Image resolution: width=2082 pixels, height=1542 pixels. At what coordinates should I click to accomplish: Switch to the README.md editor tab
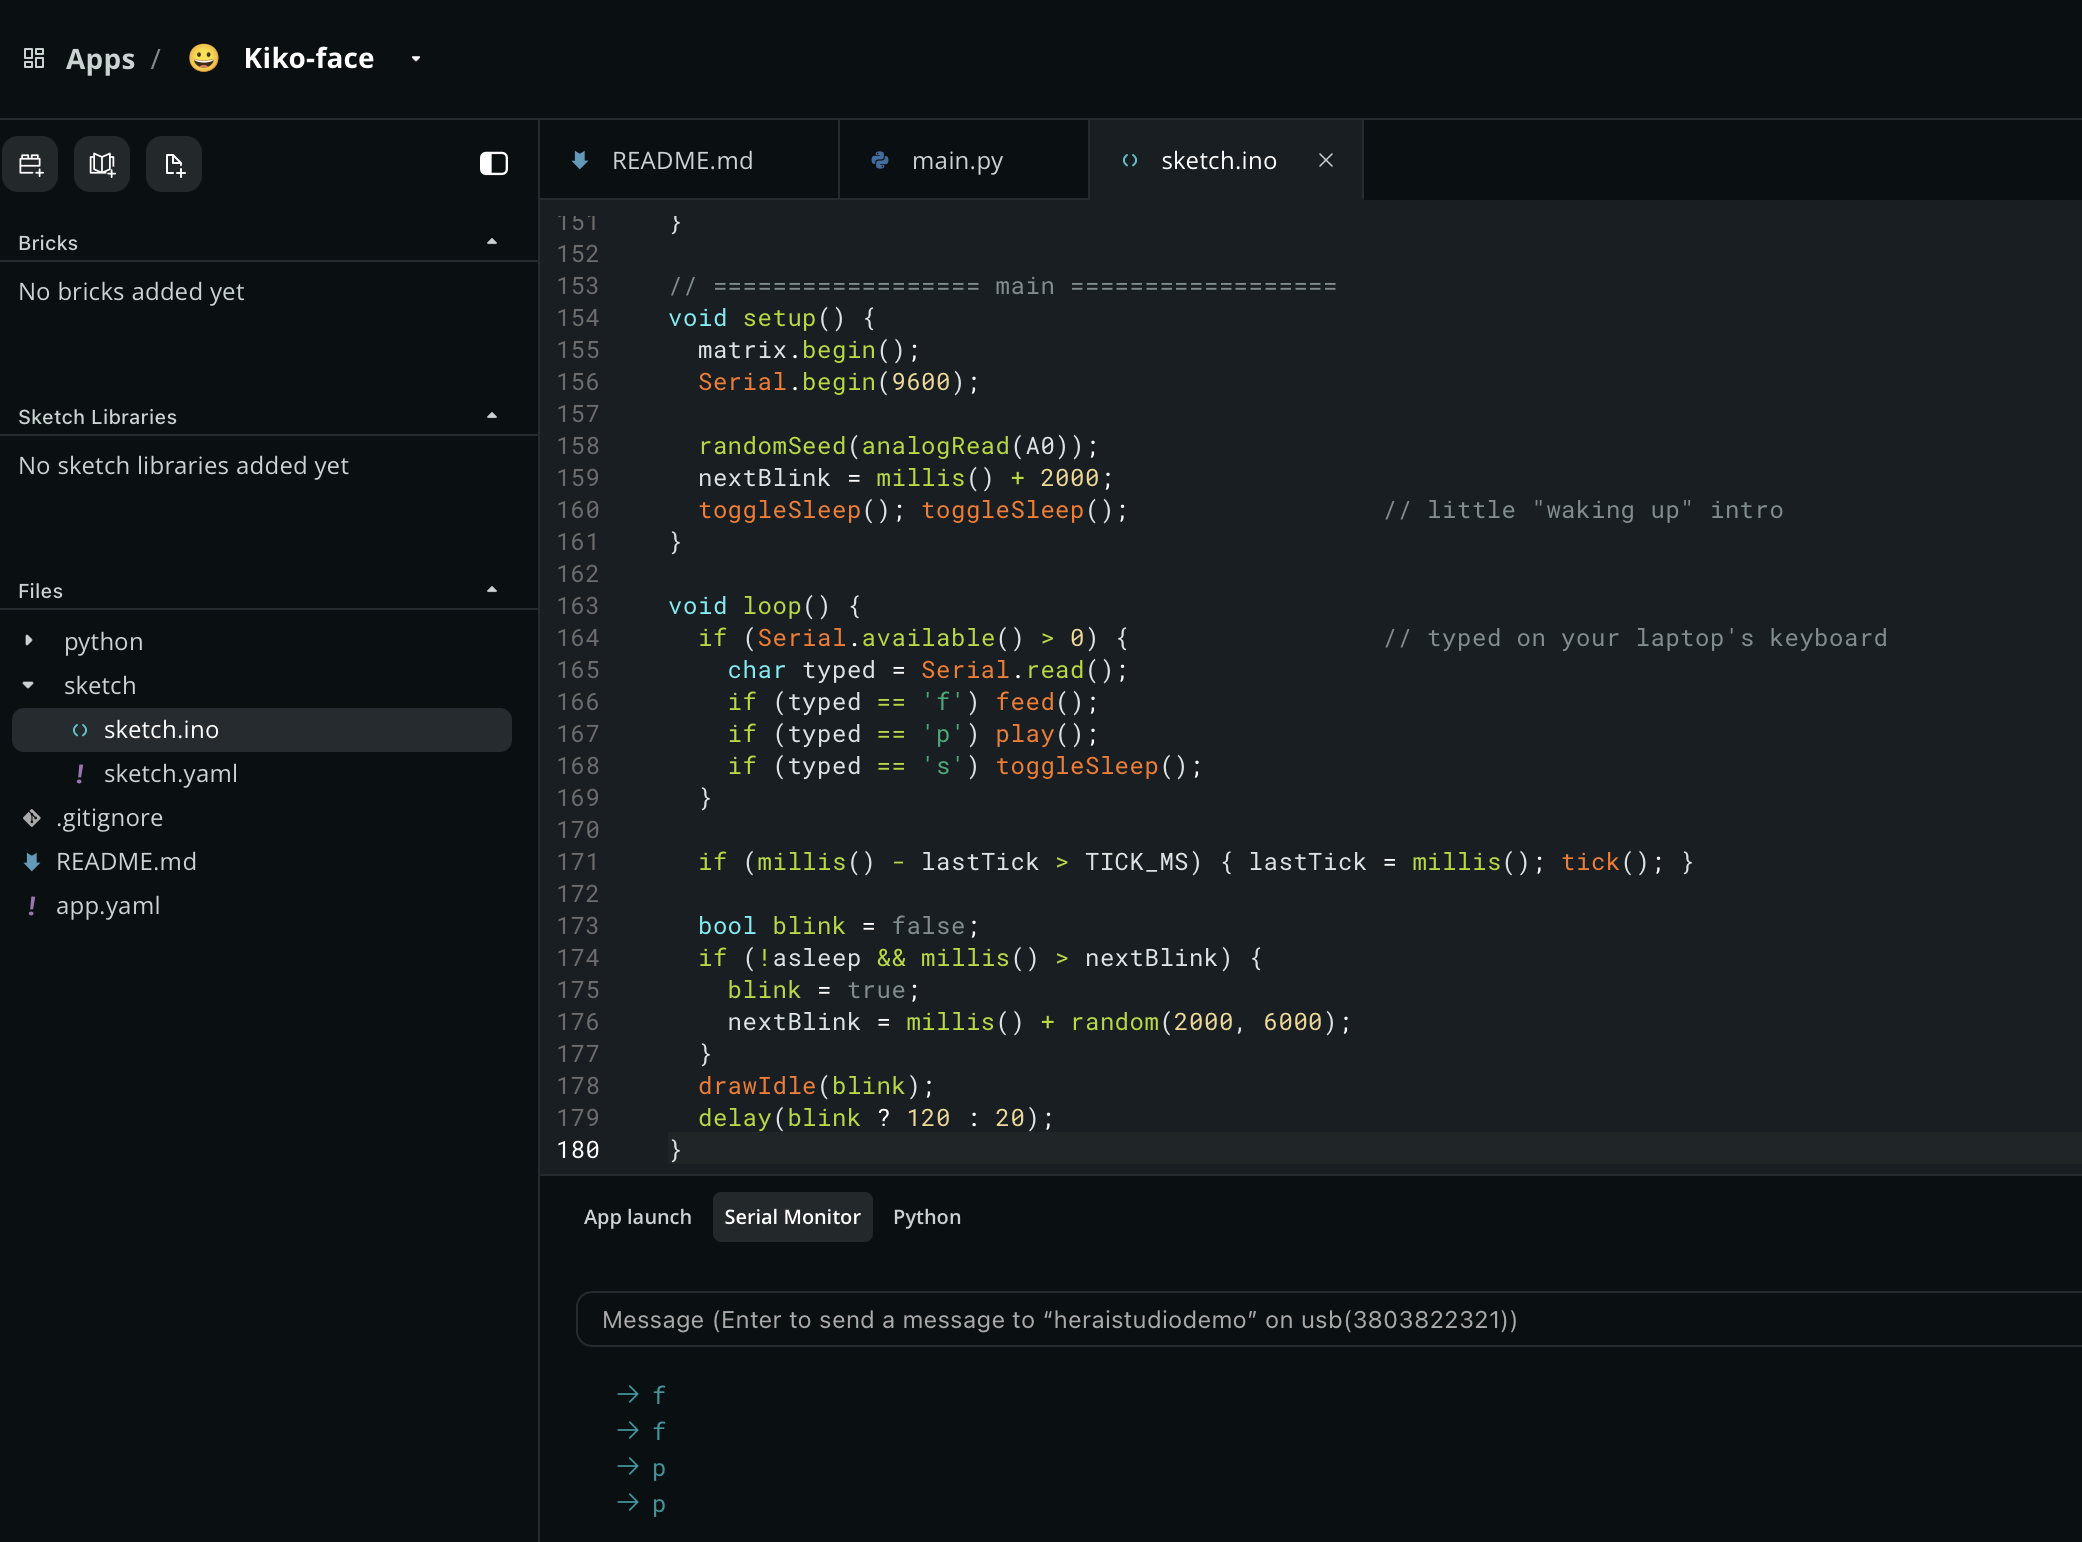coord(689,160)
